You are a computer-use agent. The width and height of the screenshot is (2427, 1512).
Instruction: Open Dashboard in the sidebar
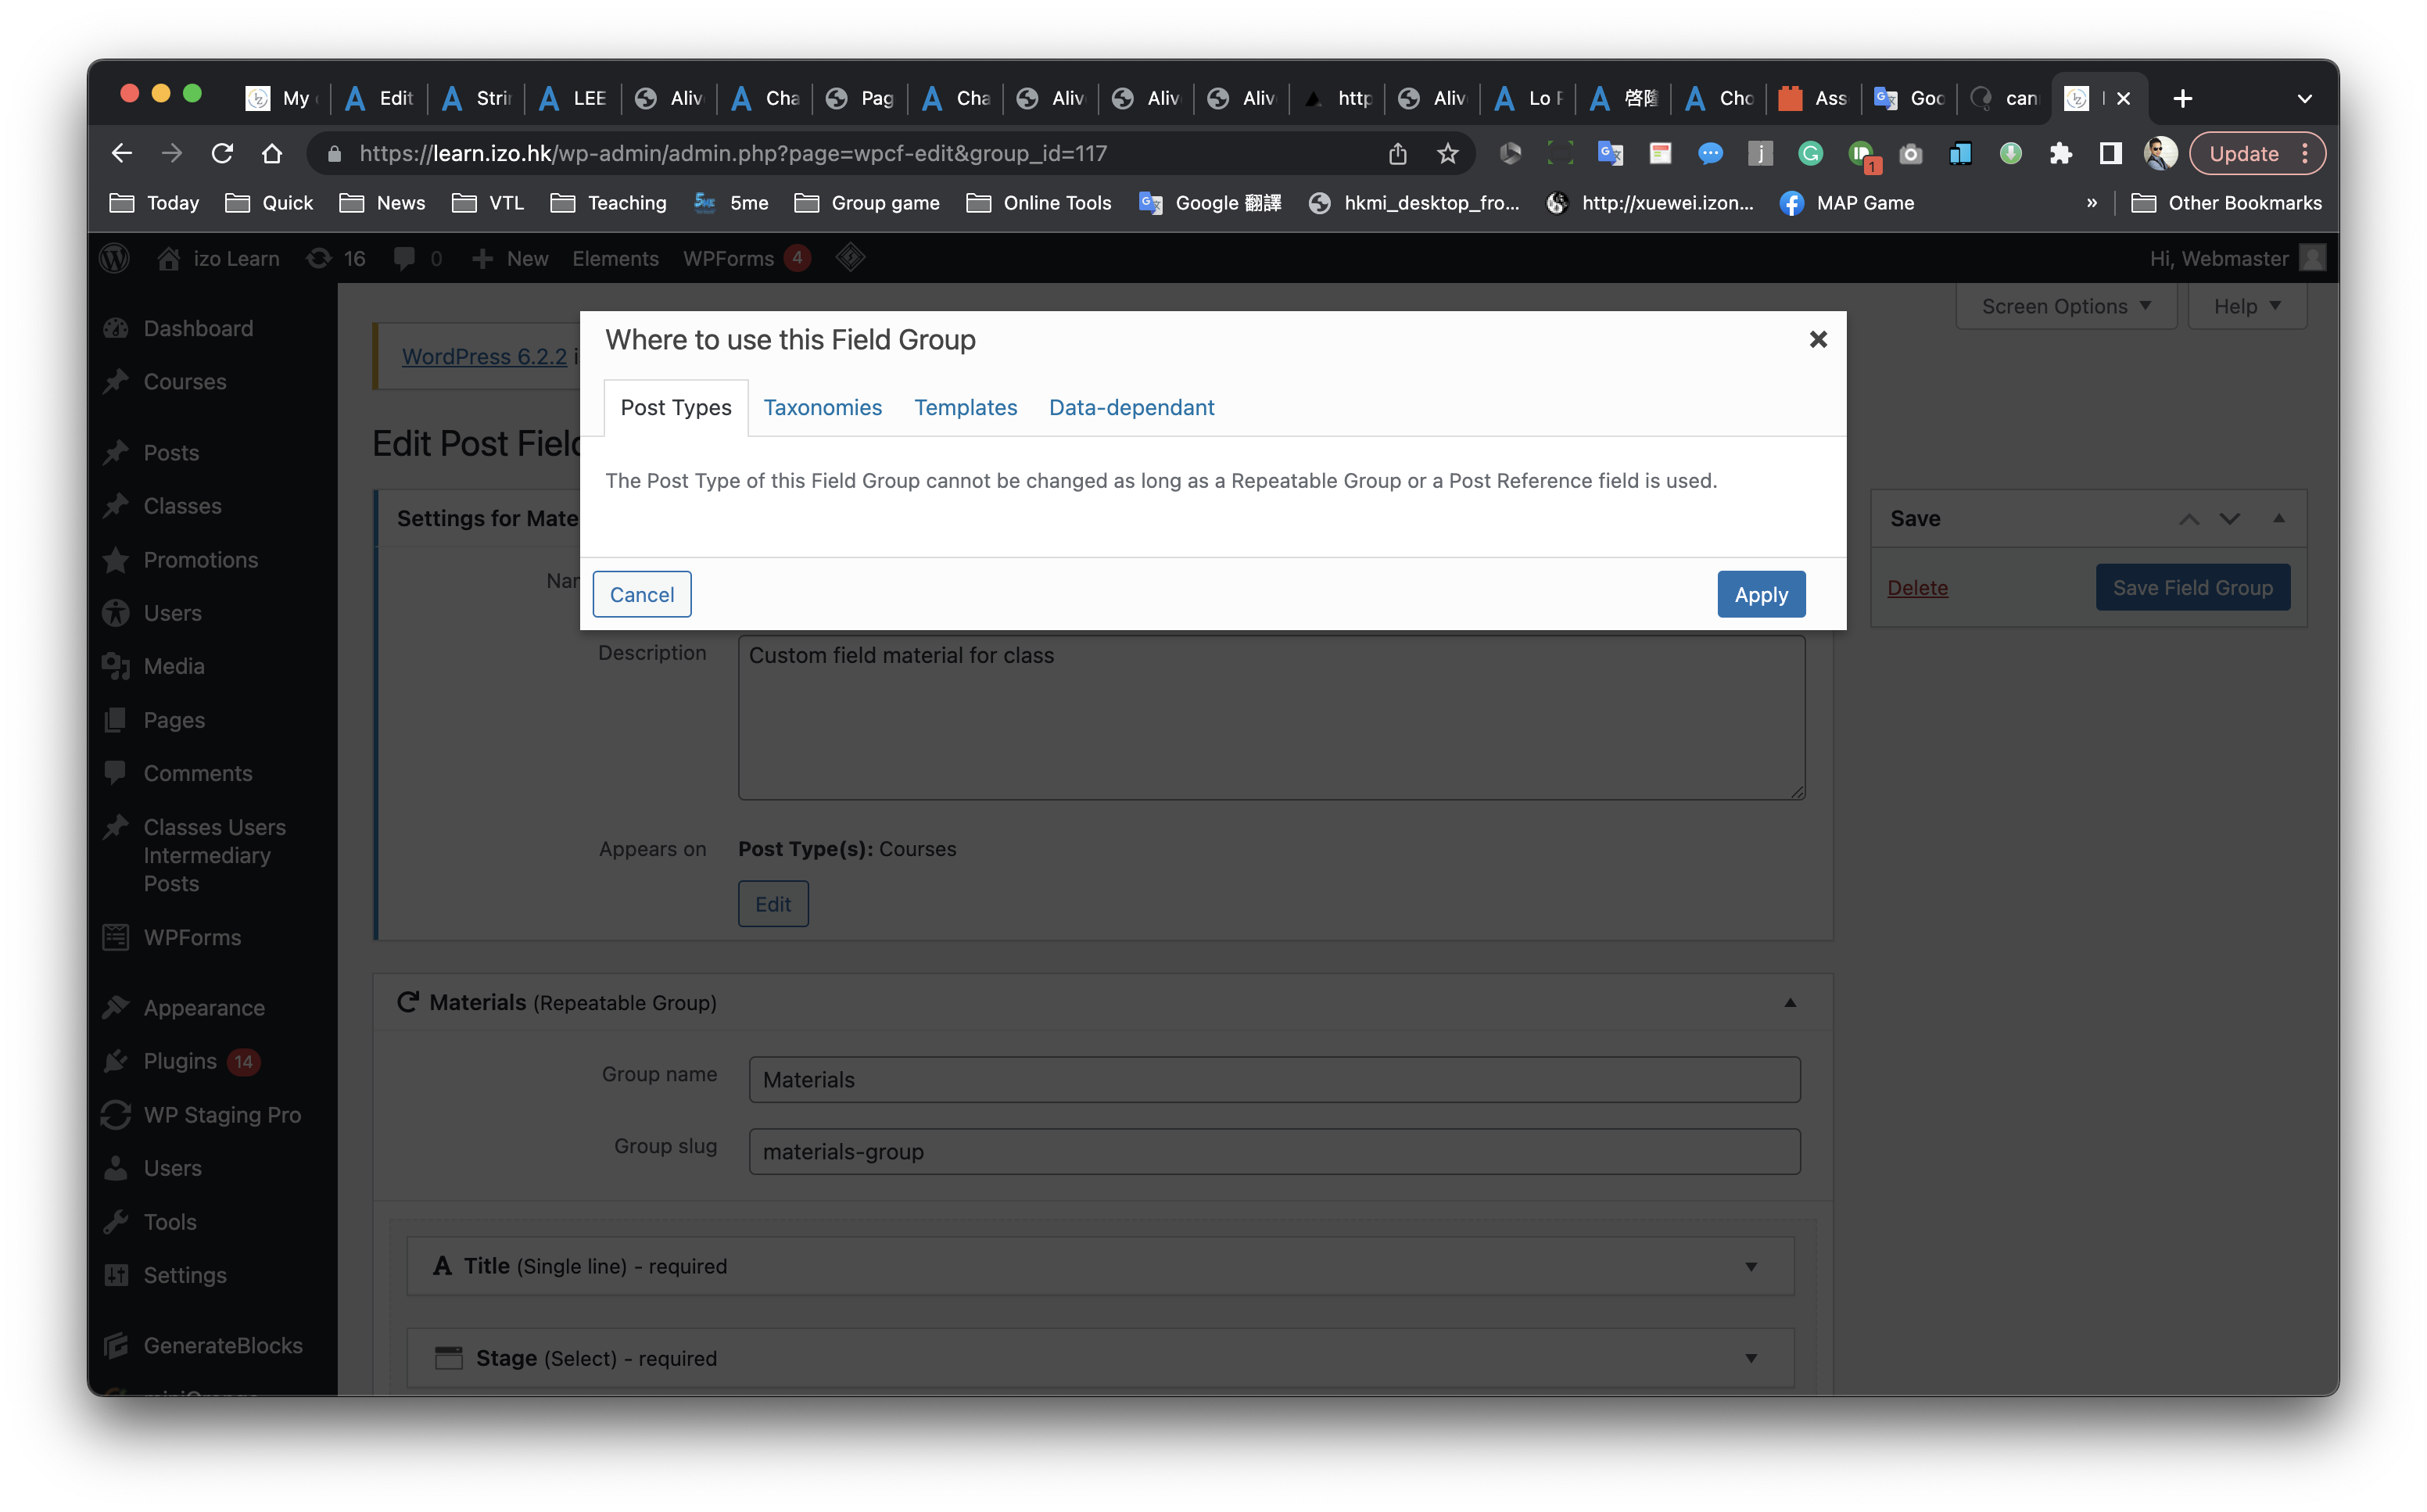[198, 328]
